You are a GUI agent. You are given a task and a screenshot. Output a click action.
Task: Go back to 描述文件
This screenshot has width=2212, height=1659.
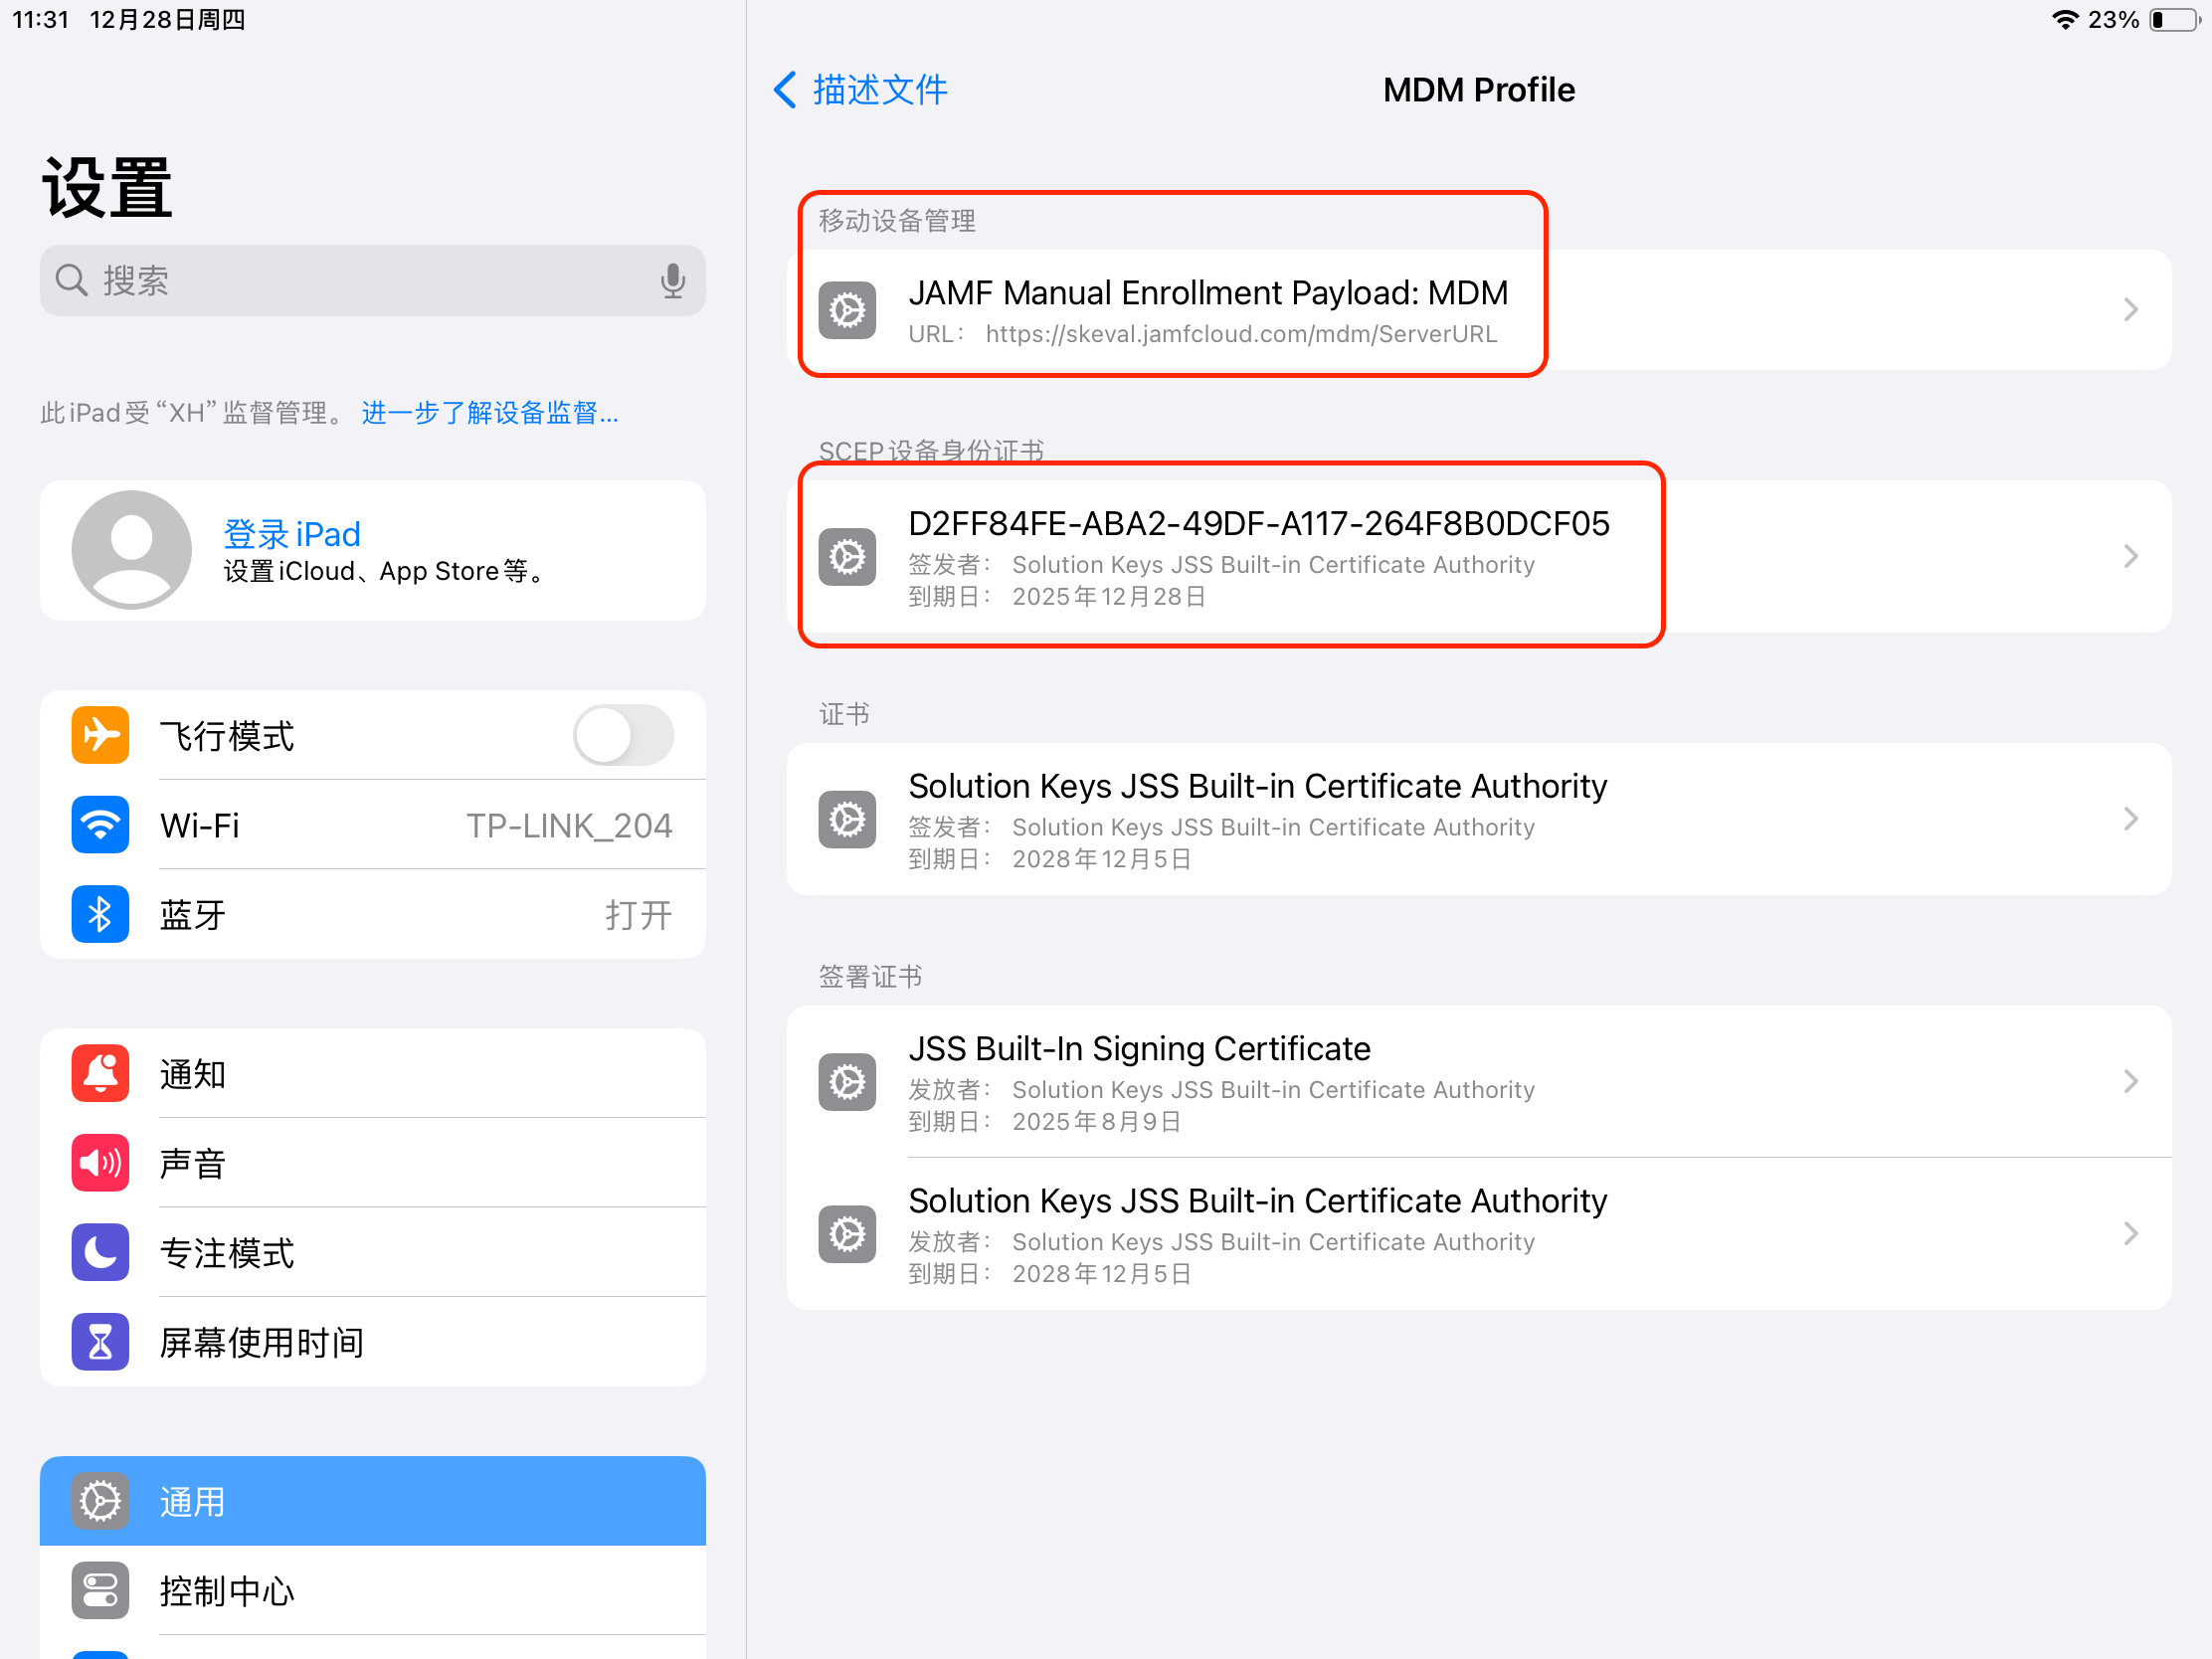pyautogui.click(x=860, y=90)
